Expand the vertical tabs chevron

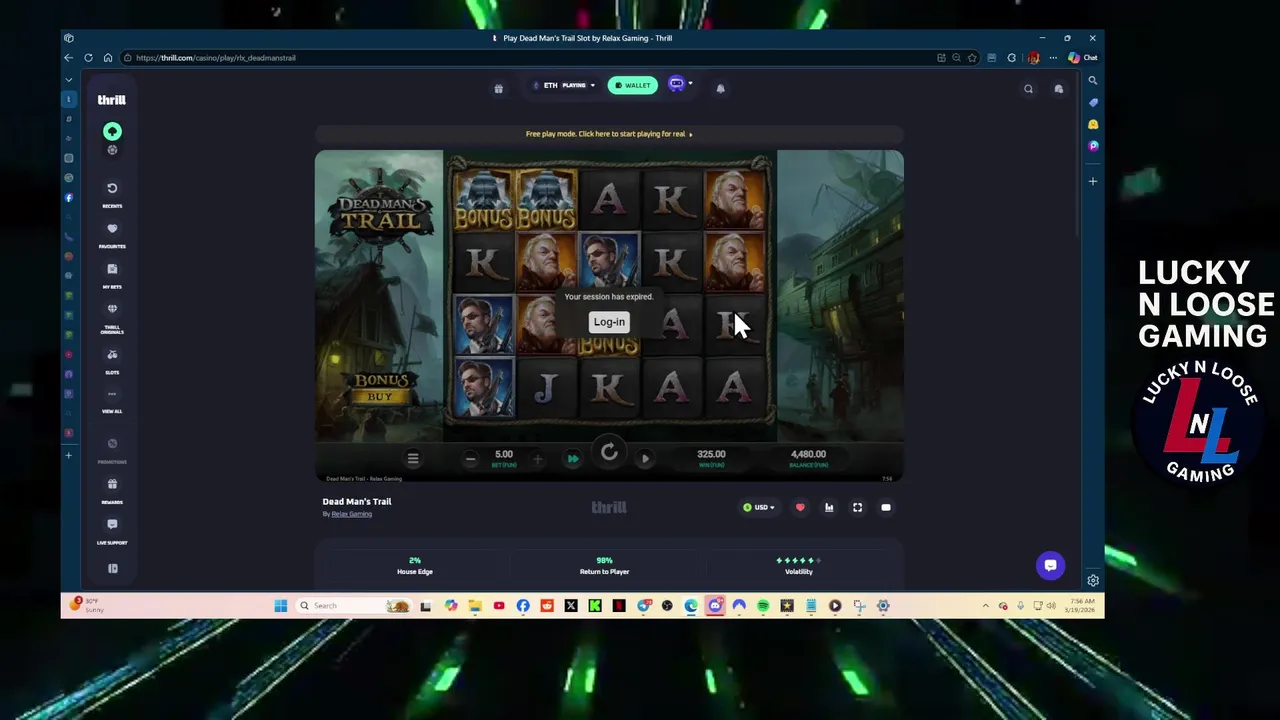[69, 79]
